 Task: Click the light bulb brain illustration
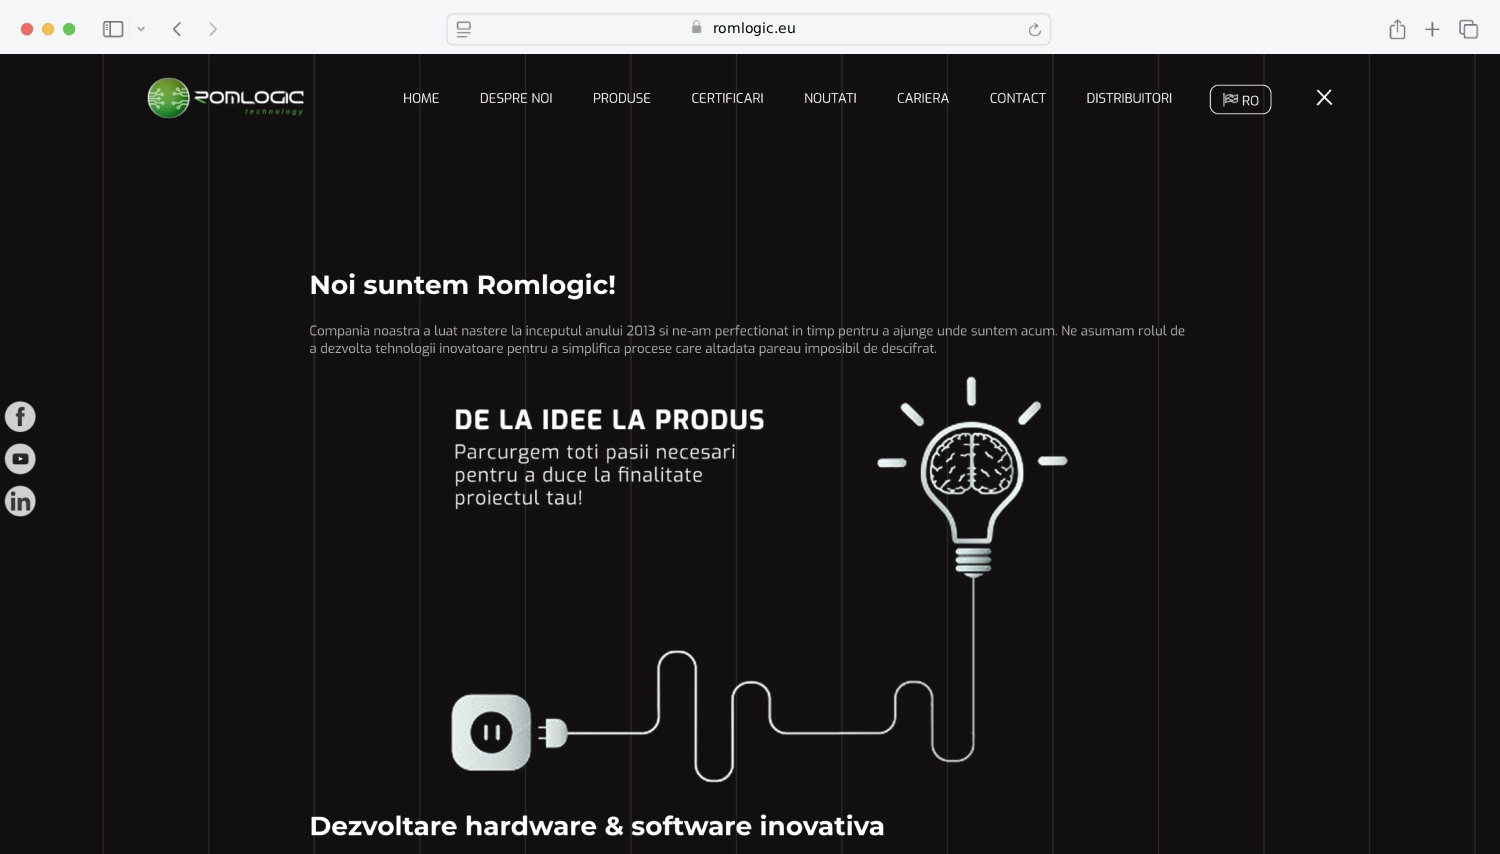[972, 477]
